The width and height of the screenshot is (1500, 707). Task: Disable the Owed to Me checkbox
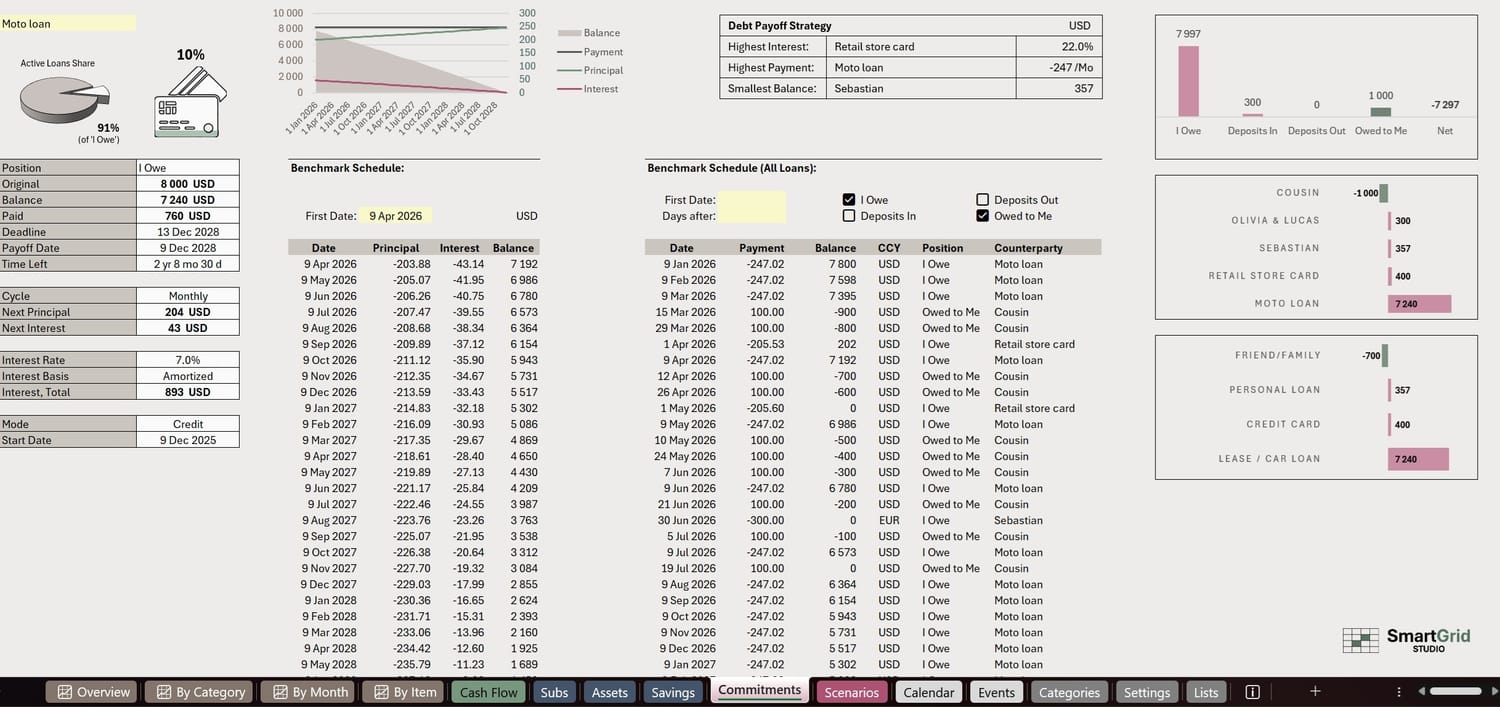(982, 215)
